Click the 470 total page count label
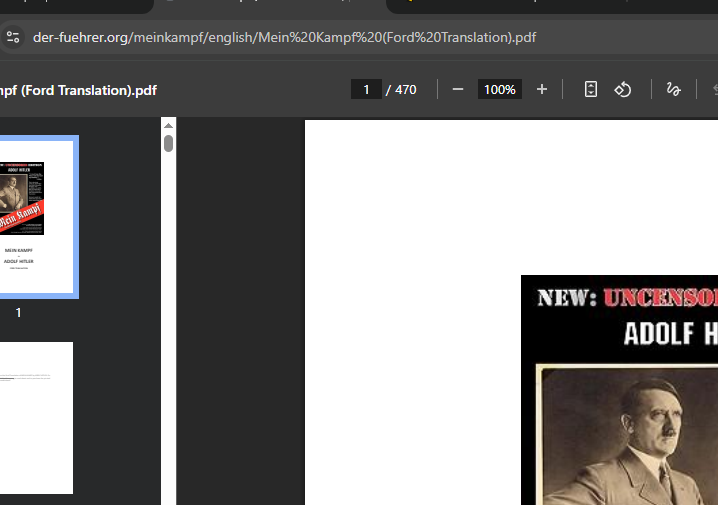This screenshot has height=505, width=718. click(x=405, y=90)
